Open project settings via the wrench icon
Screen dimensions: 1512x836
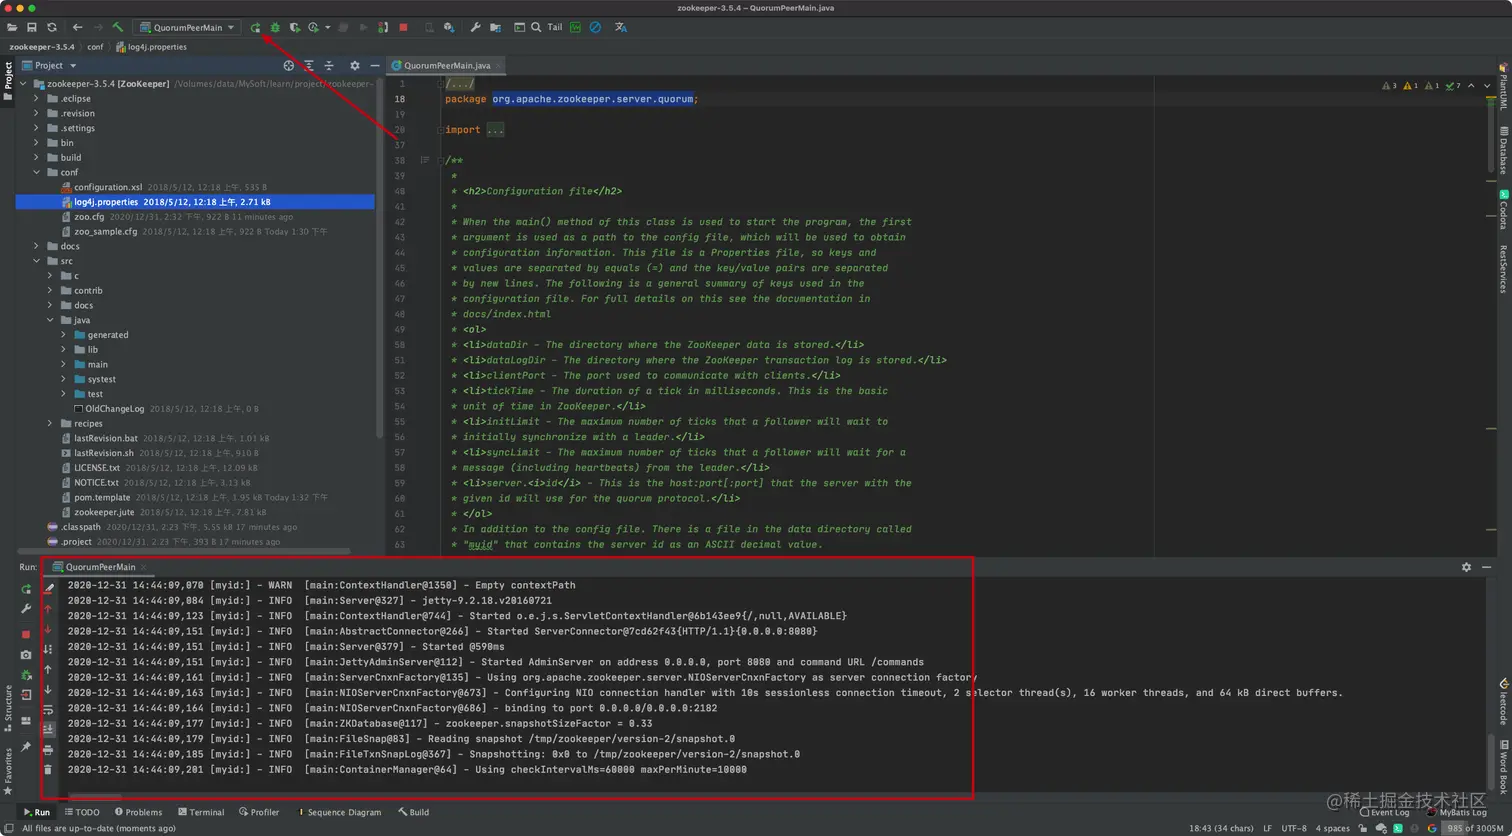coord(475,28)
